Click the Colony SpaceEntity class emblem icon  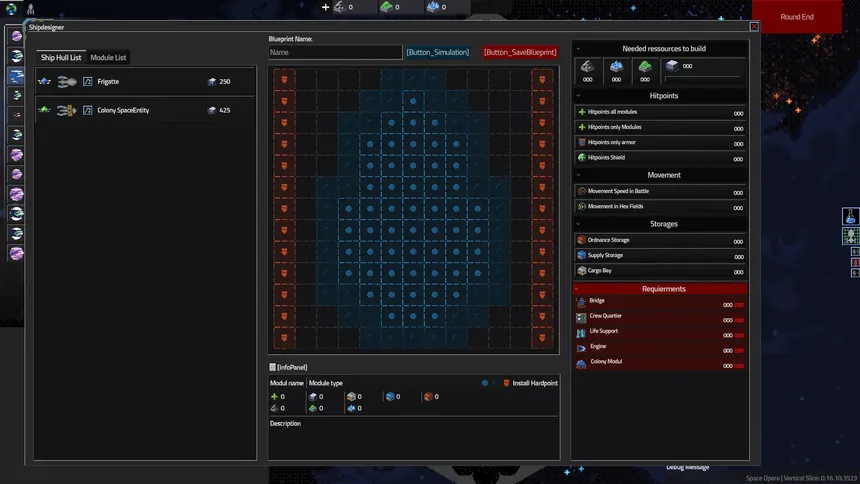coord(44,110)
